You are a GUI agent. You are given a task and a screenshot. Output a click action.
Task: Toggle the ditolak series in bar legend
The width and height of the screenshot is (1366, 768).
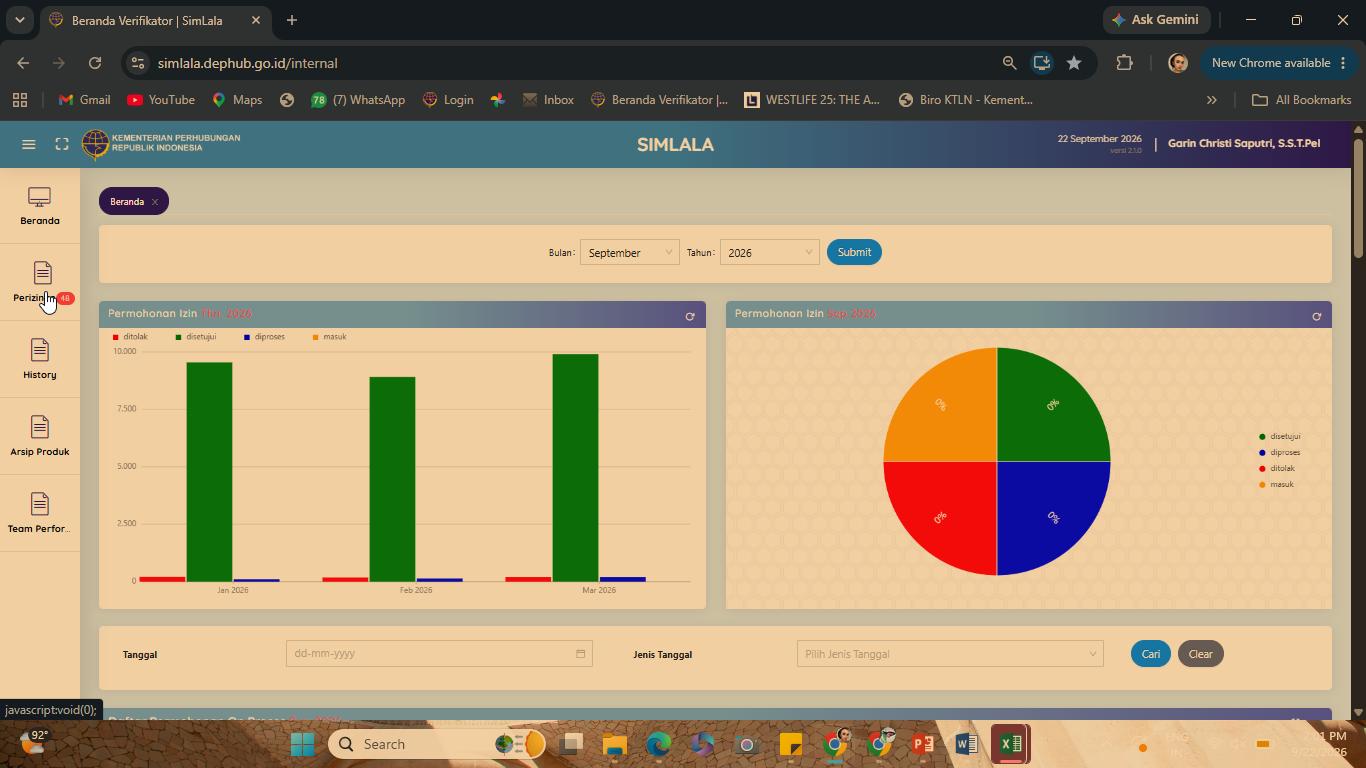point(130,337)
